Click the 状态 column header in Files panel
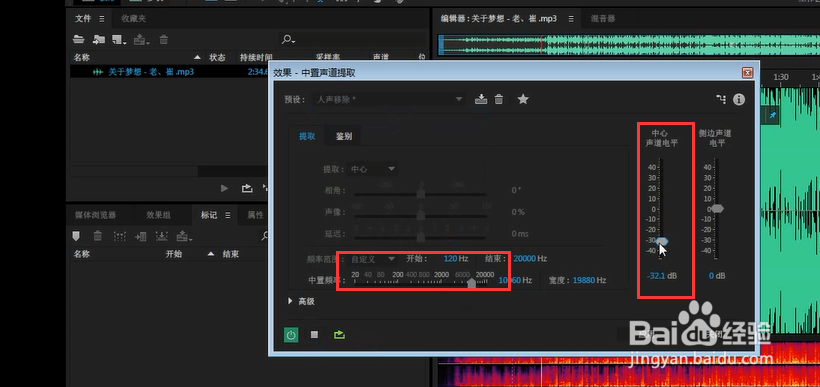 (217, 57)
